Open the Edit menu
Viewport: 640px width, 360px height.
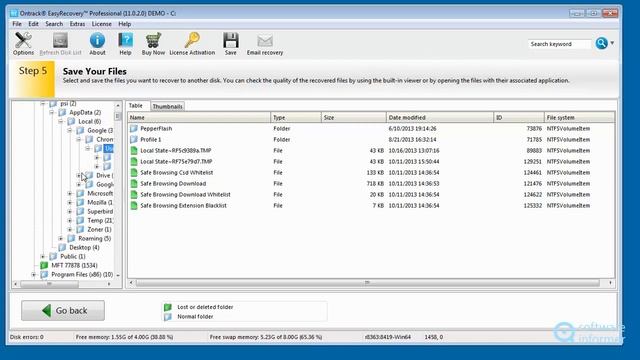[x=33, y=24]
